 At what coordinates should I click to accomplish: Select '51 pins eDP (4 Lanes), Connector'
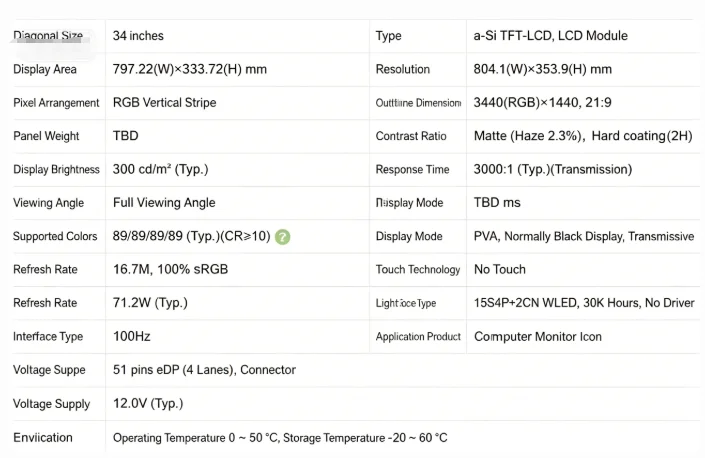[204, 370]
